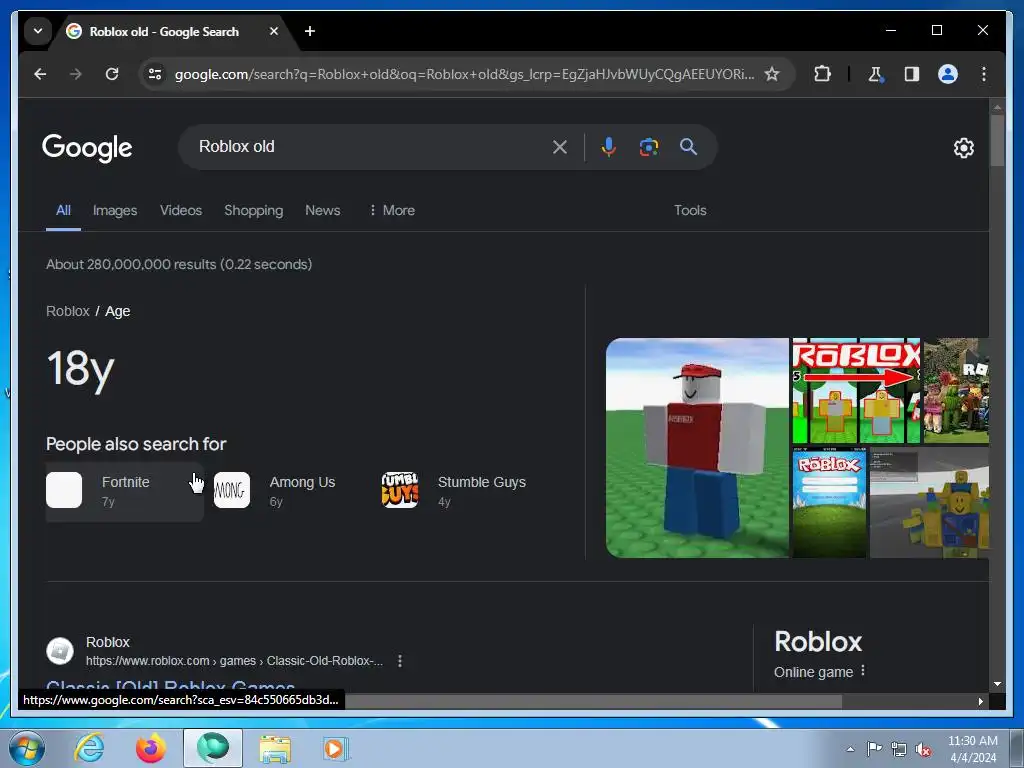The image size is (1024, 768).
Task: Open the network tray icon
Action: (899, 750)
